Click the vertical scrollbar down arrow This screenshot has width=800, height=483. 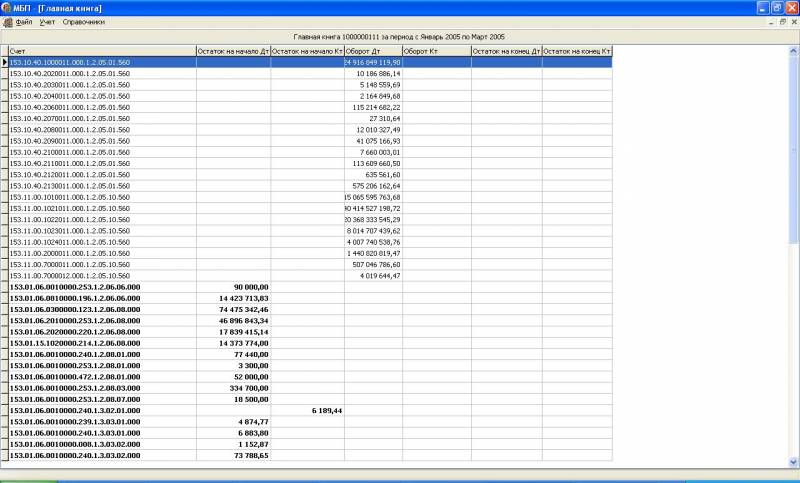coord(793,462)
